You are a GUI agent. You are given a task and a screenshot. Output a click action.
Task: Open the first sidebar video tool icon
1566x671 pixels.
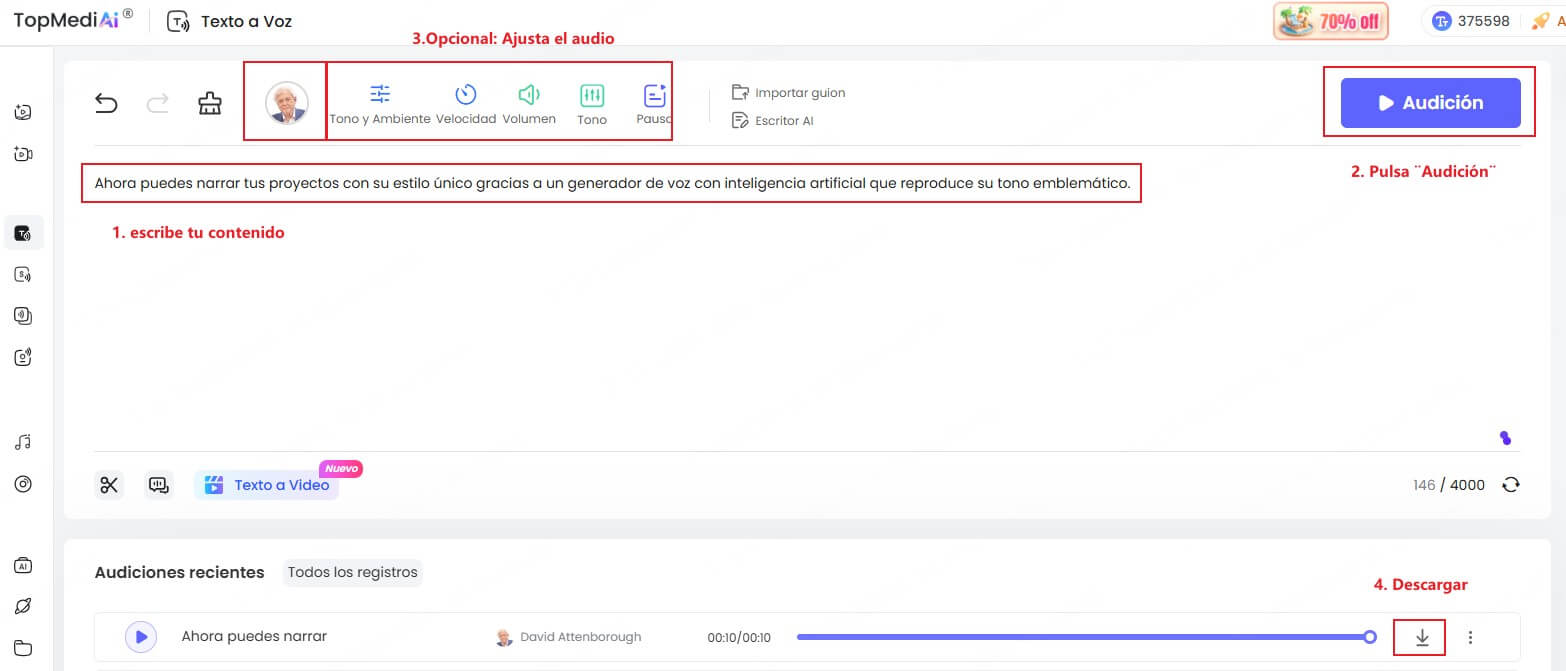[23, 112]
